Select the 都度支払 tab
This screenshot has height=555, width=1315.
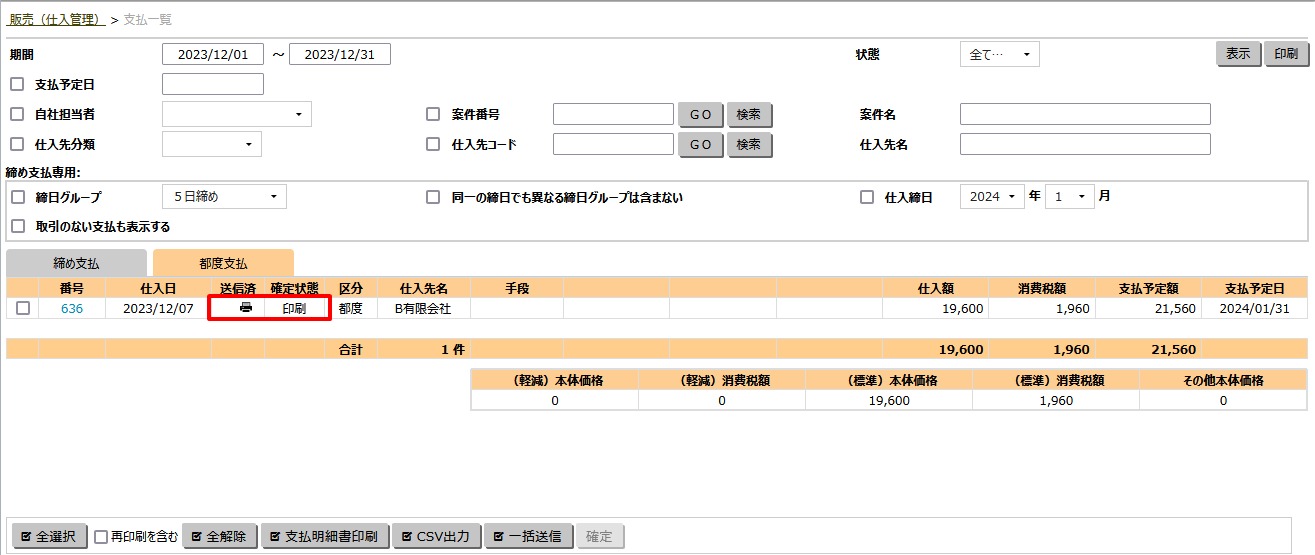coord(223,264)
